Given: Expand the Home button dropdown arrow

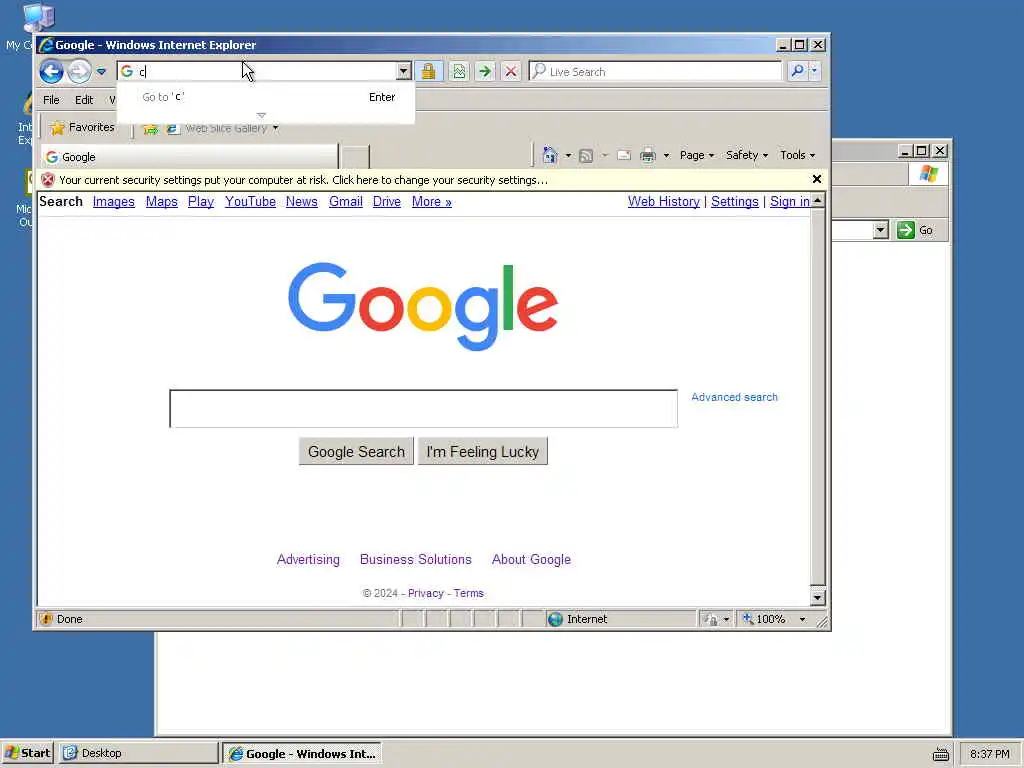Looking at the screenshot, I should [x=568, y=155].
